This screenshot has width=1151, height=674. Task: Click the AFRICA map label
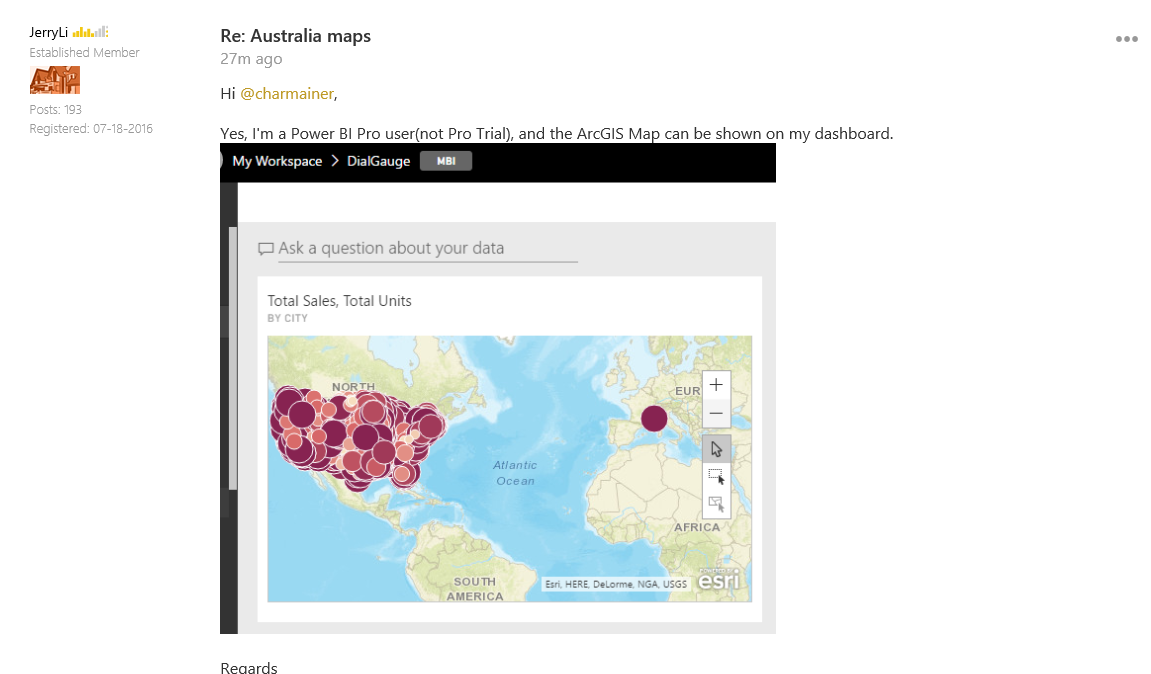point(697,527)
